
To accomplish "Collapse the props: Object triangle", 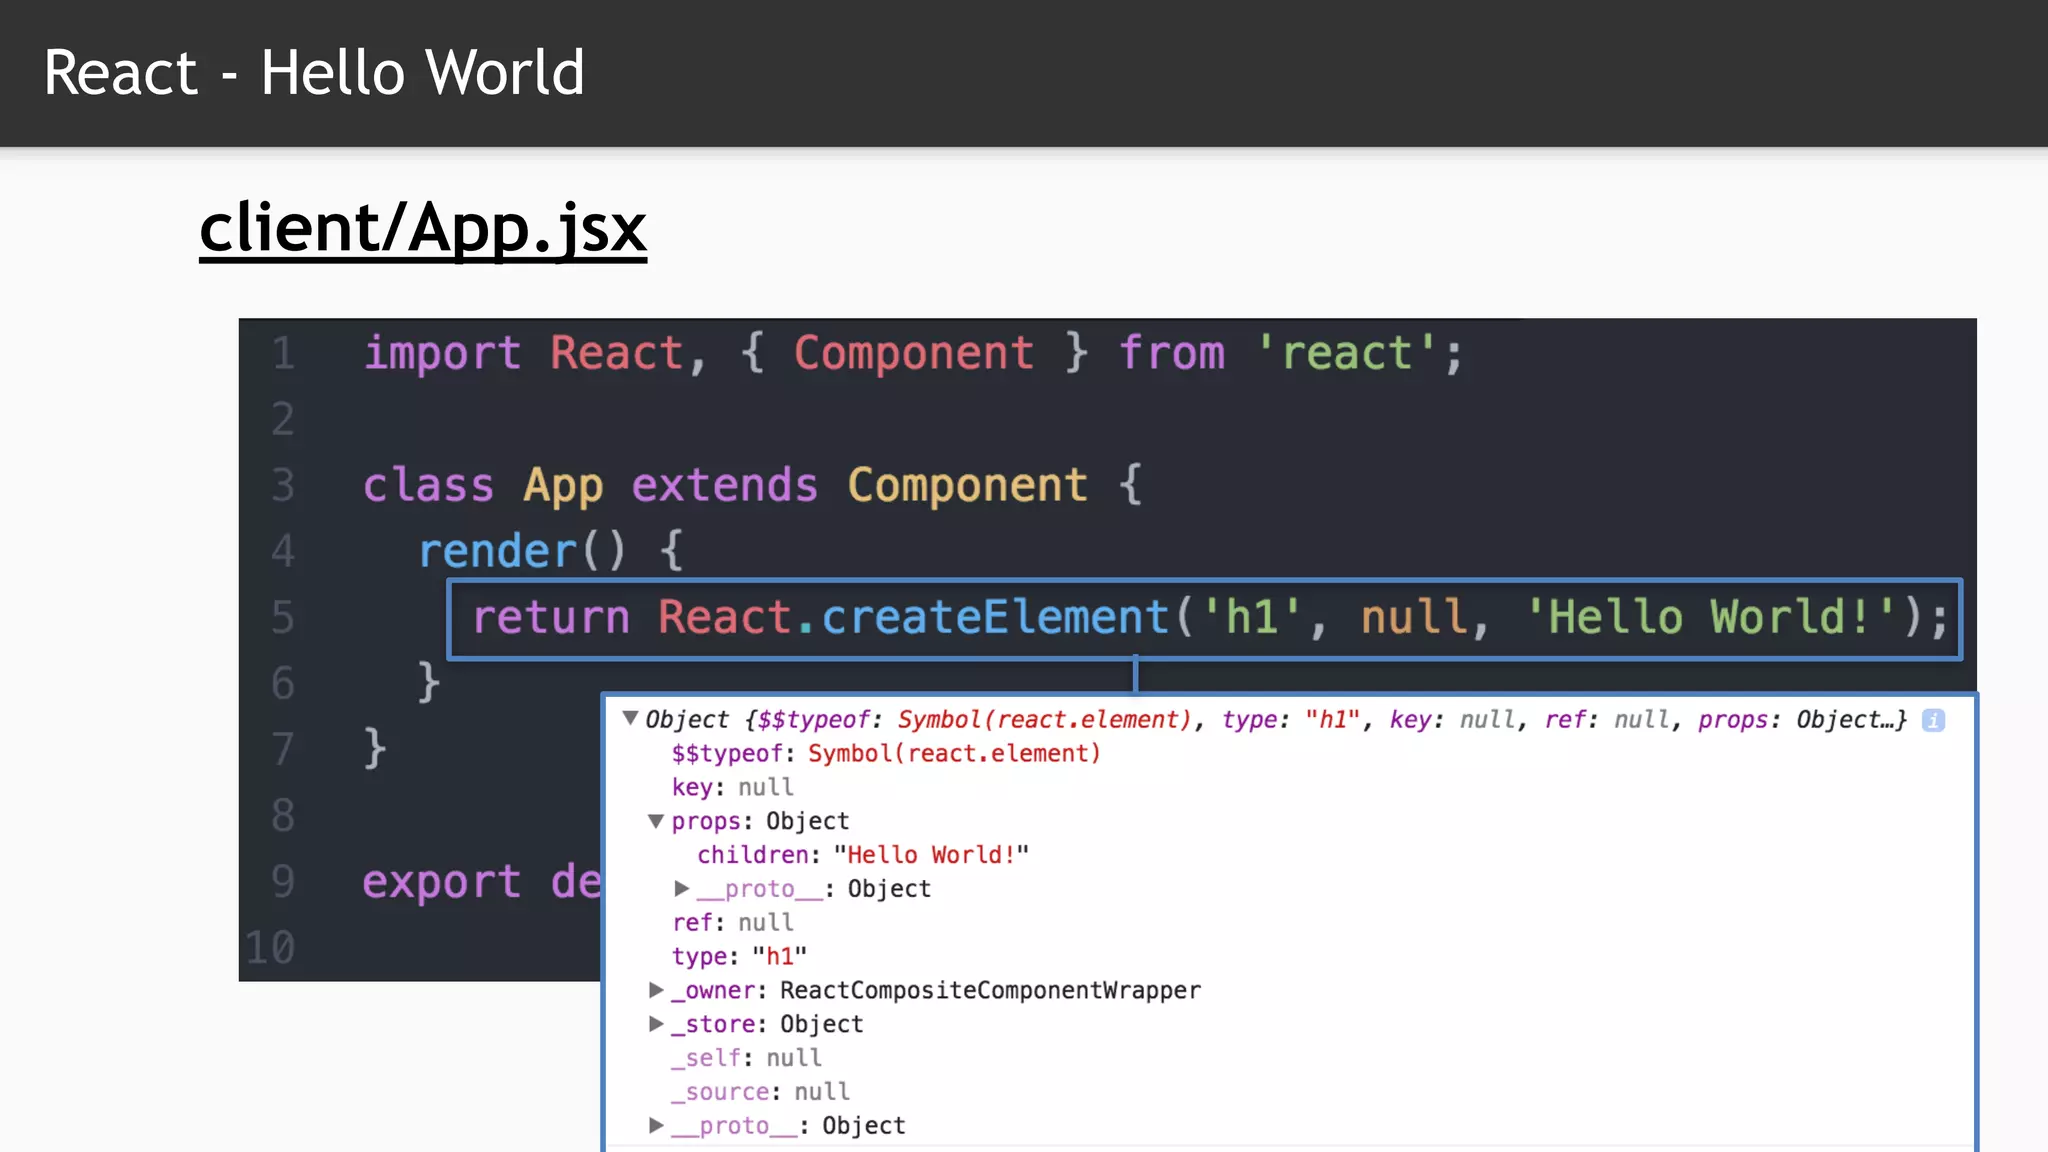I will tap(656, 821).
